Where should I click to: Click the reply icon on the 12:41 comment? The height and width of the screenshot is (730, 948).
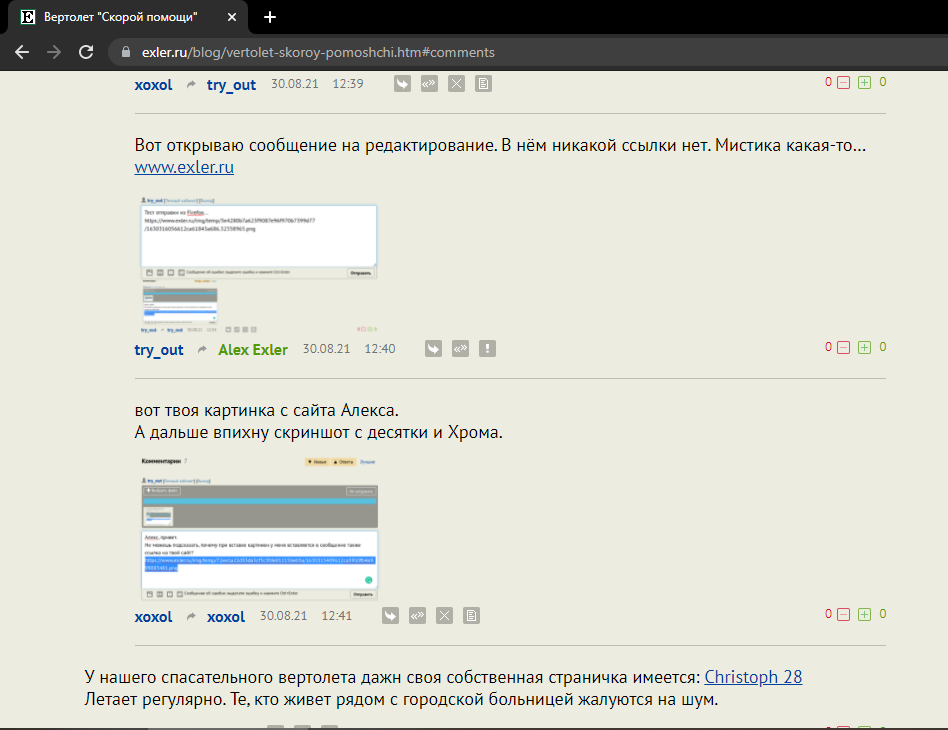(x=390, y=616)
